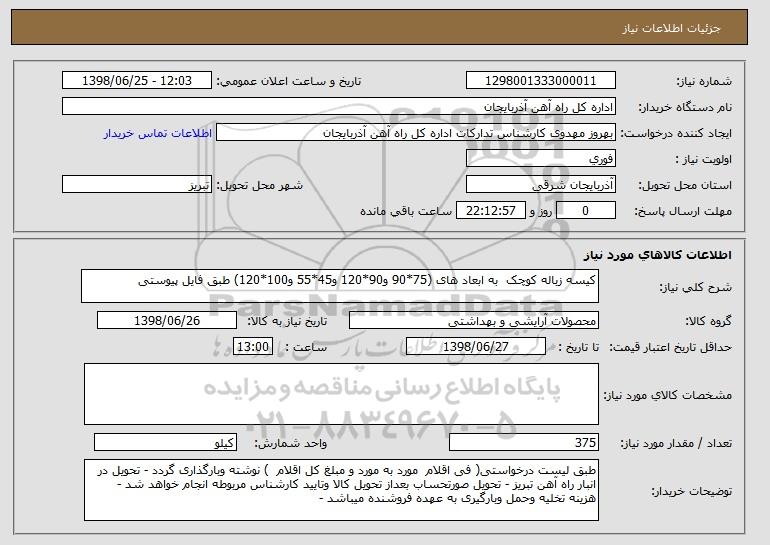
Task: Click the شماره نیاز field 1298001333000011
Action: (x=541, y=81)
